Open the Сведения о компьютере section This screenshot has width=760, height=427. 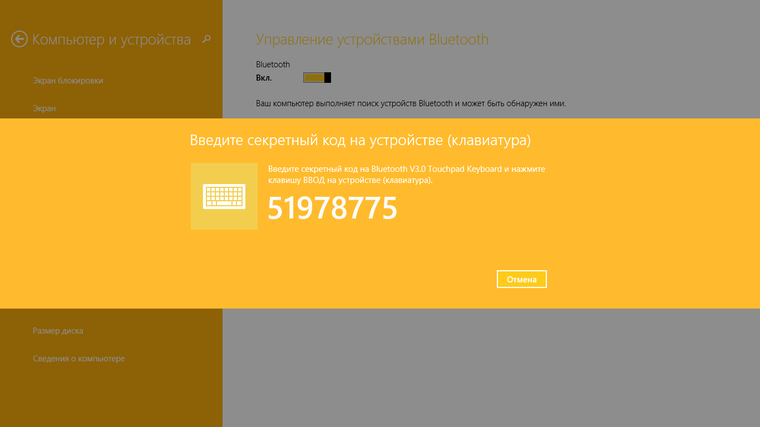[79, 359]
